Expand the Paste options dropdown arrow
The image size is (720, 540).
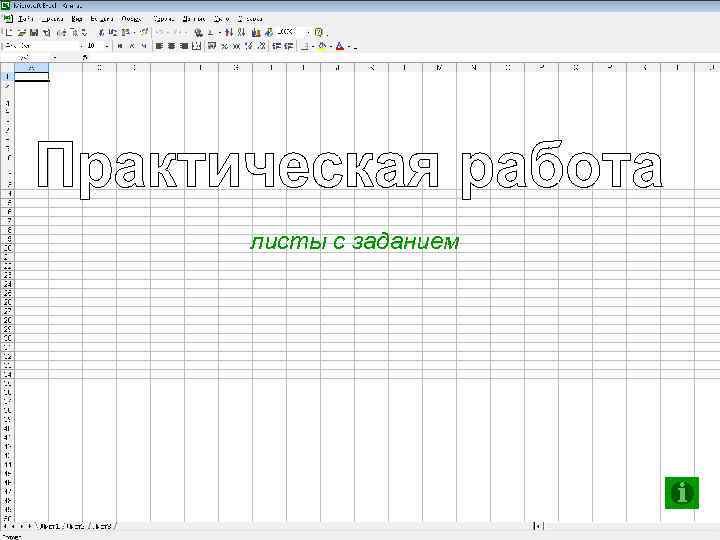tap(134, 32)
